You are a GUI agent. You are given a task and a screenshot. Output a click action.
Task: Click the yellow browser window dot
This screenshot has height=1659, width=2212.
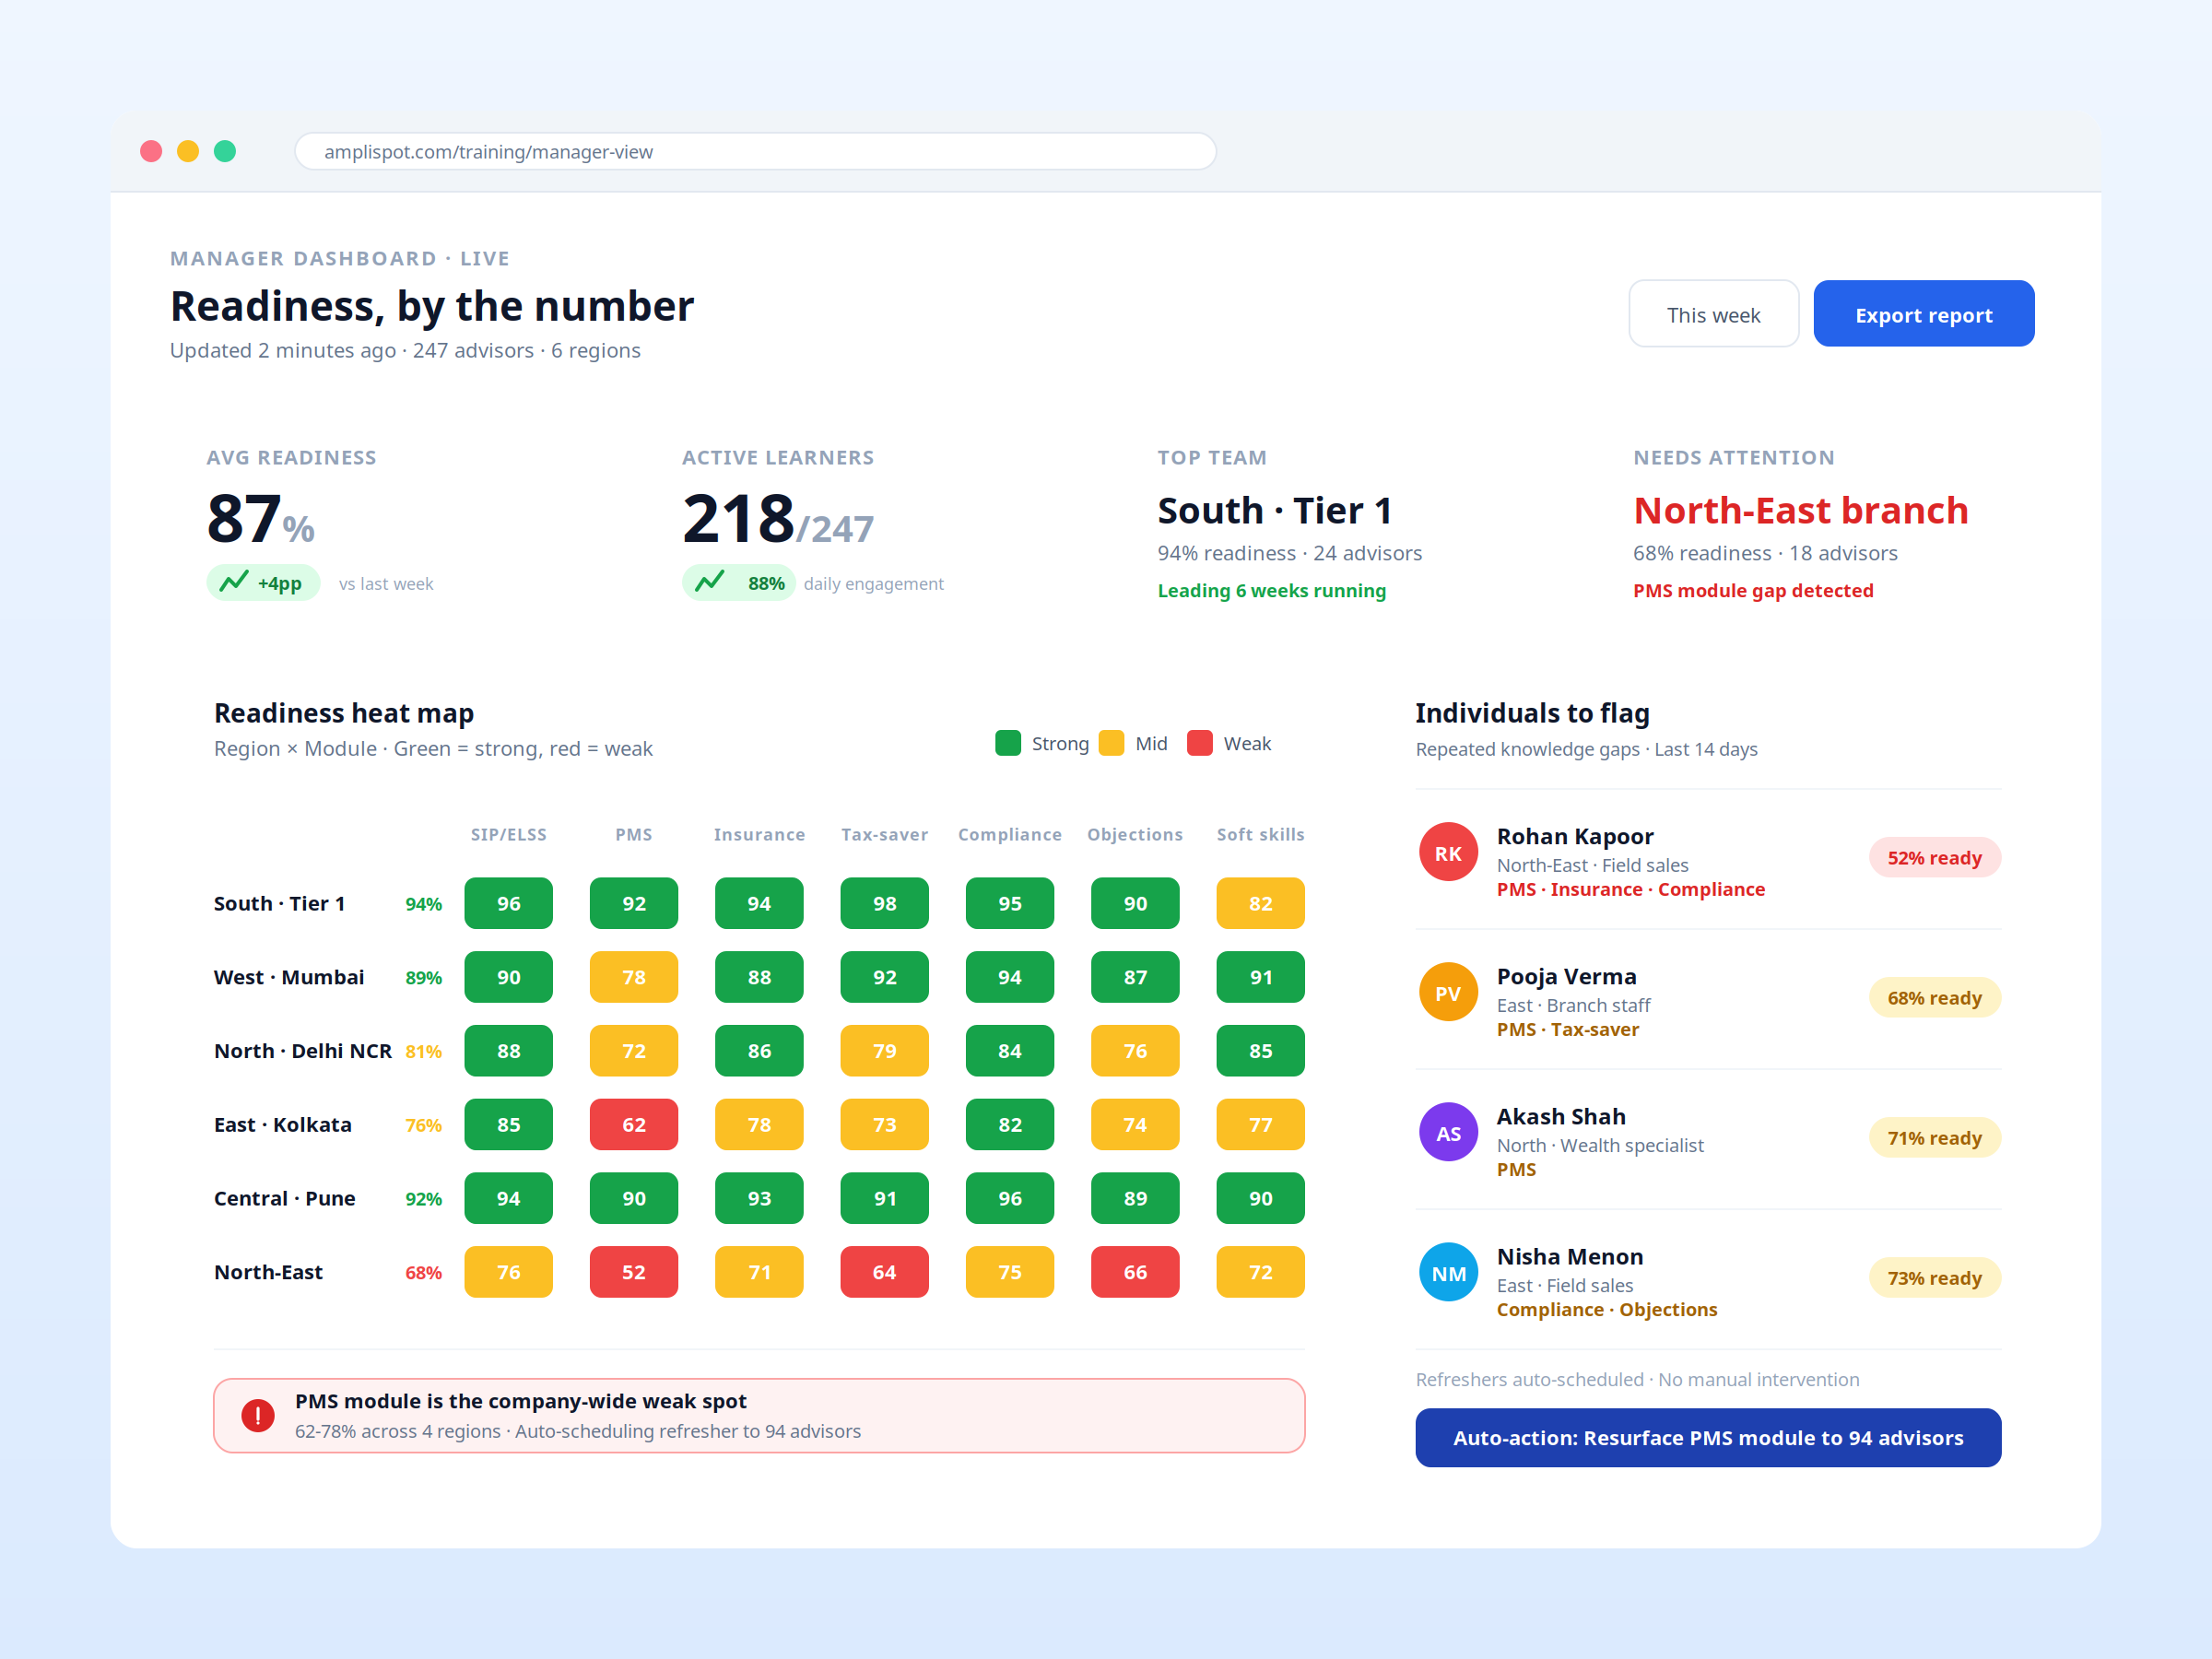[188, 151]
